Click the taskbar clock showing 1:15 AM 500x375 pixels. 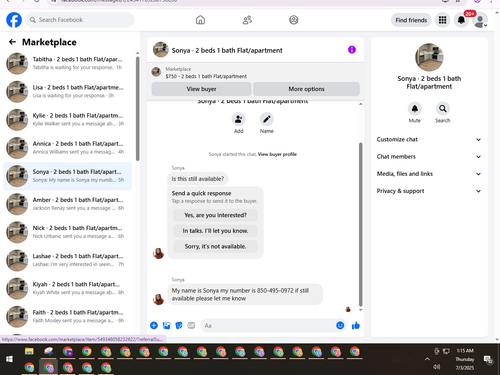465,351
